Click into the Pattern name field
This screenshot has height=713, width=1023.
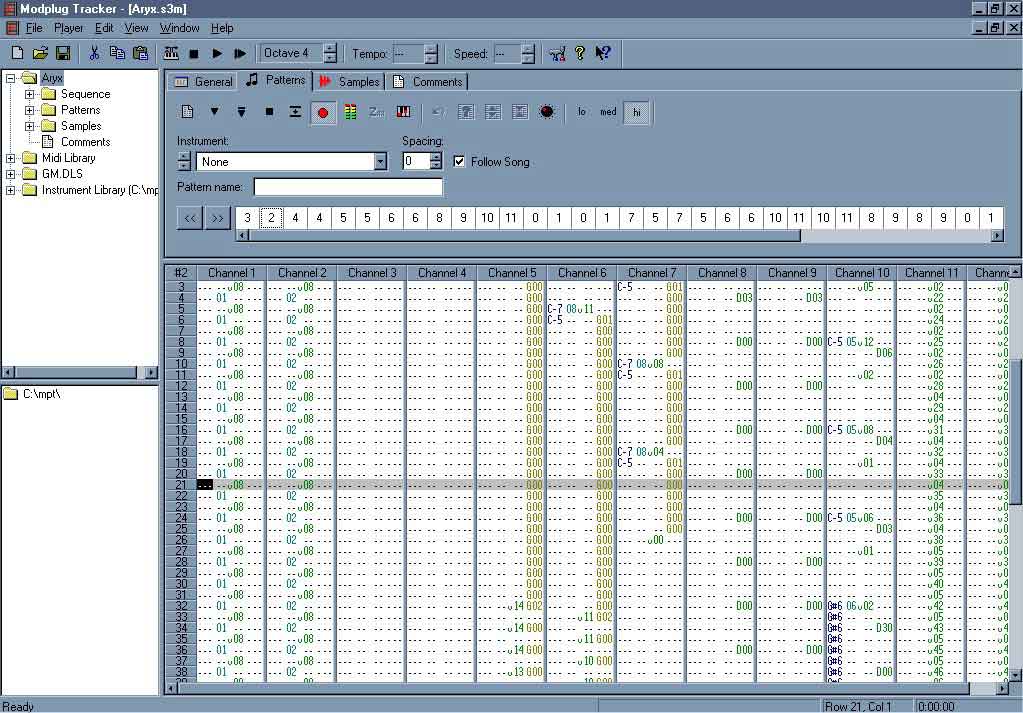(347, 187)
